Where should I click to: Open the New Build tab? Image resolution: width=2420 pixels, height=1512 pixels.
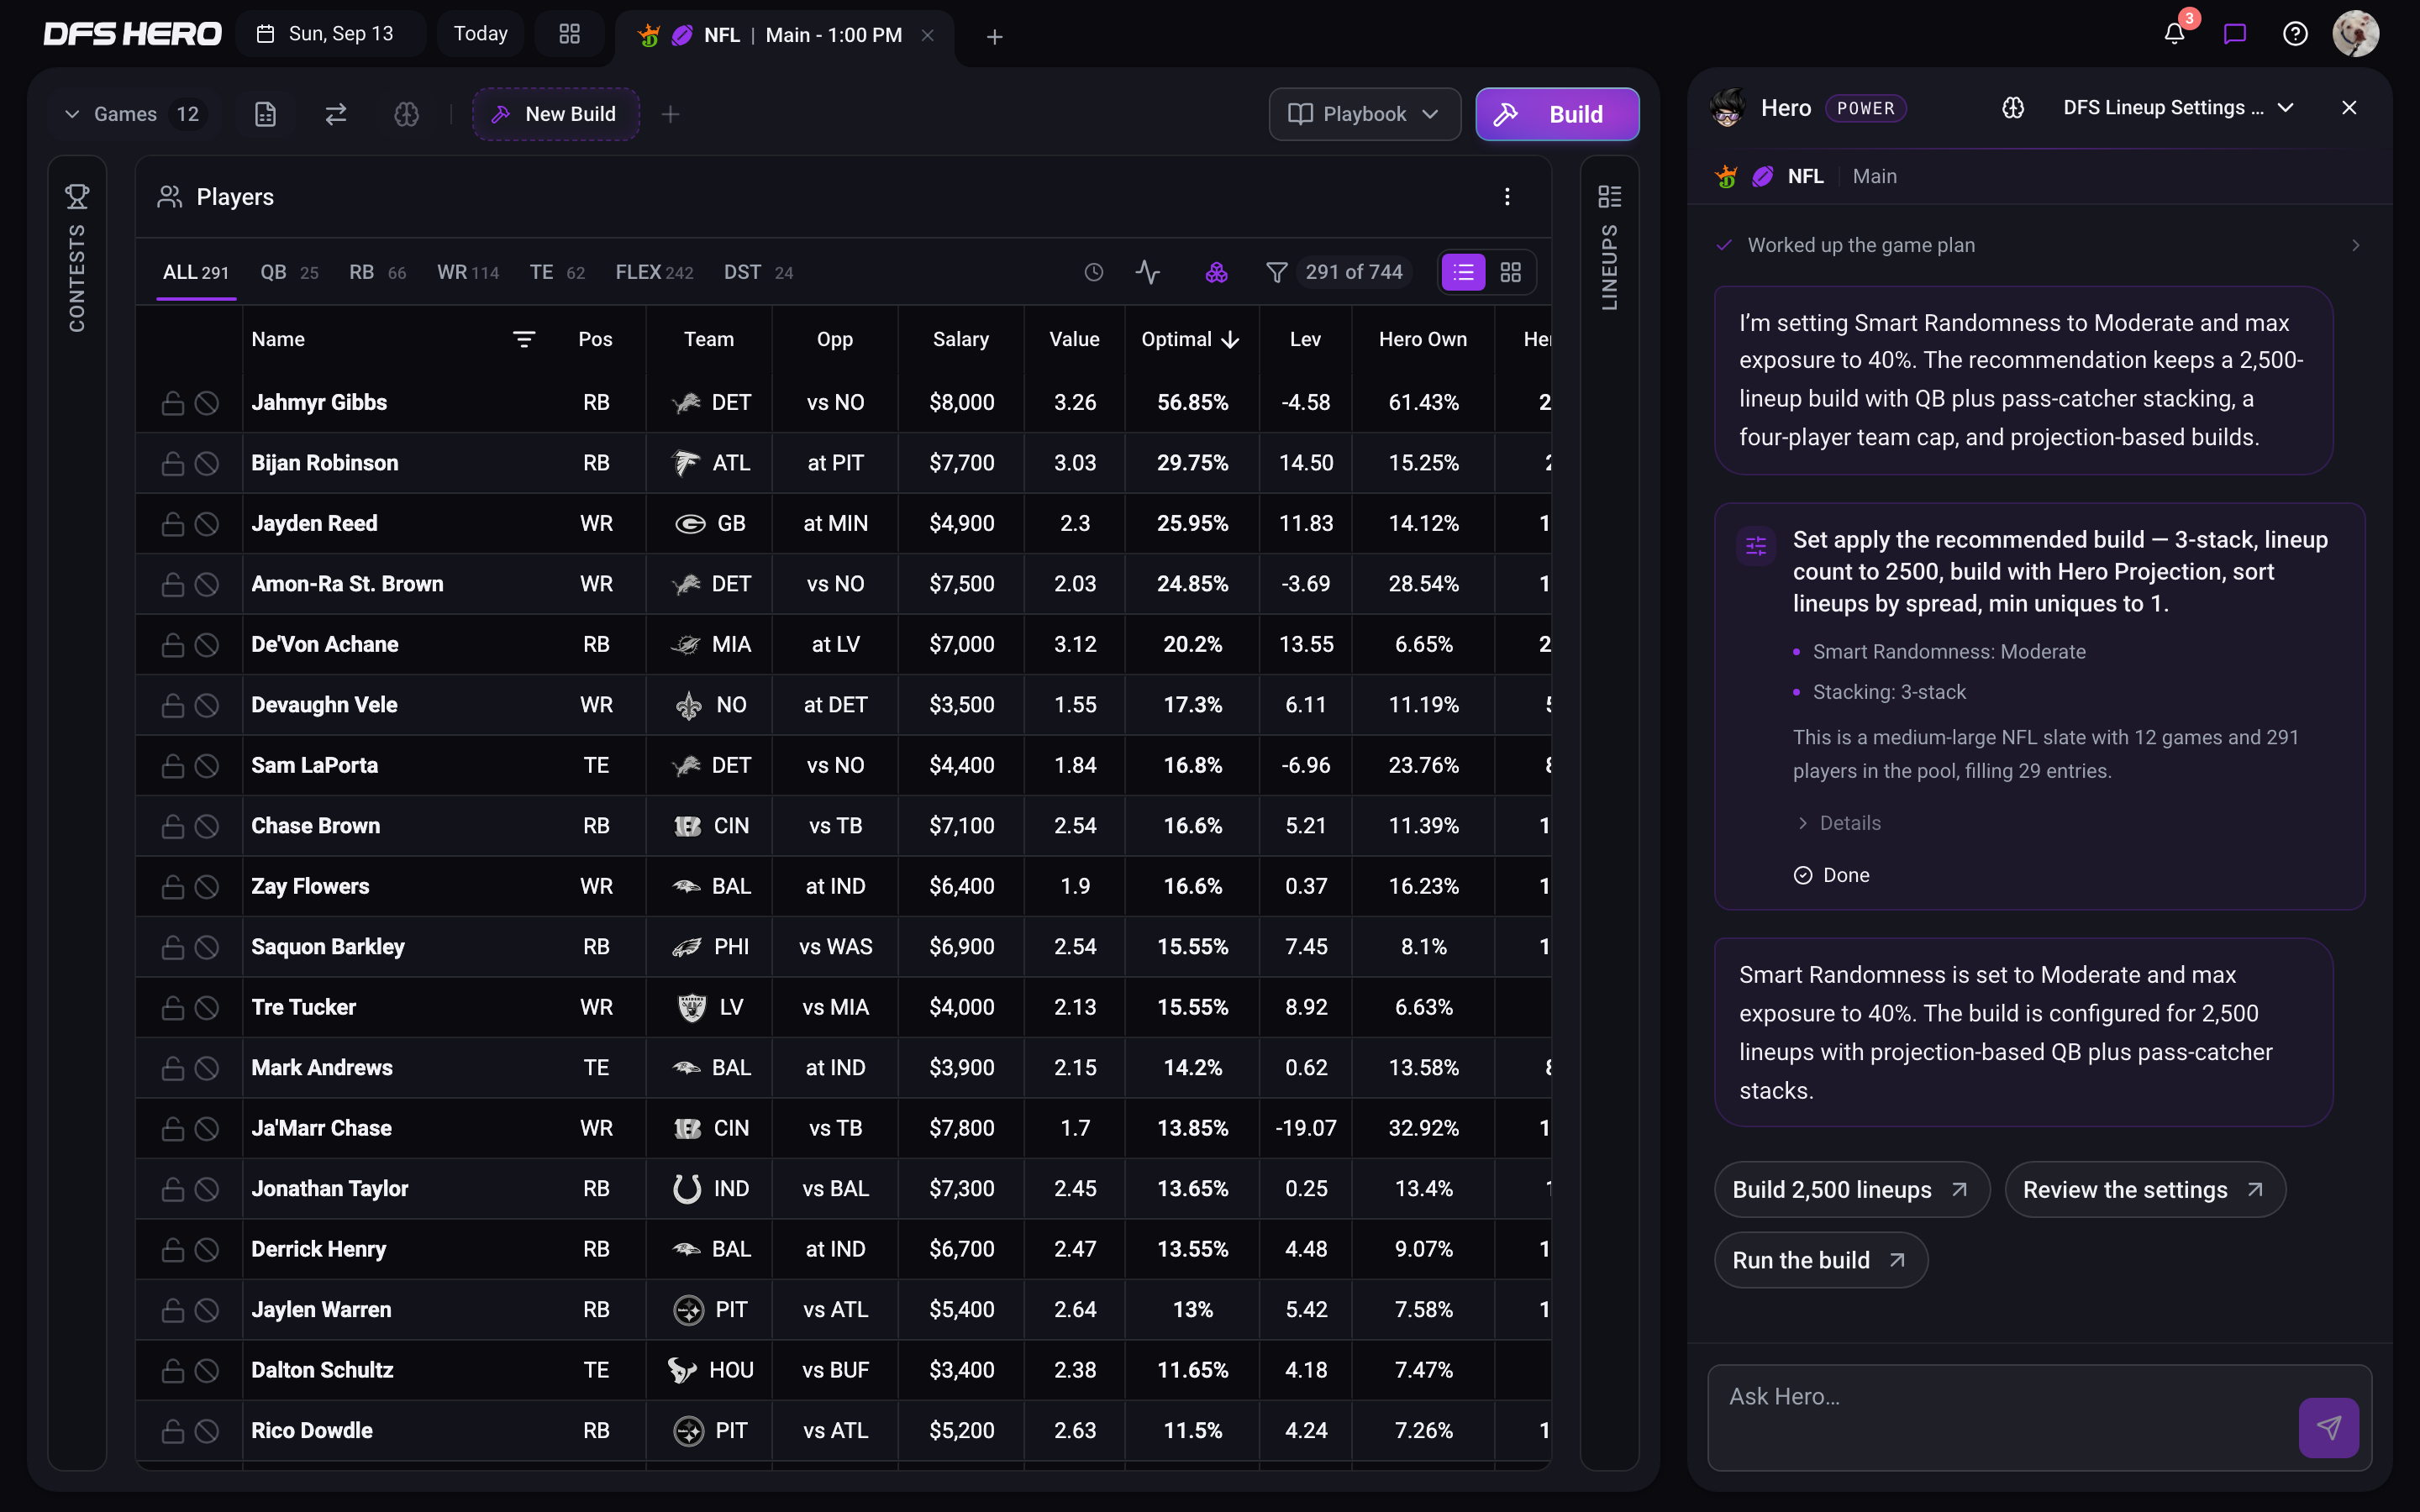pos(555,114)
